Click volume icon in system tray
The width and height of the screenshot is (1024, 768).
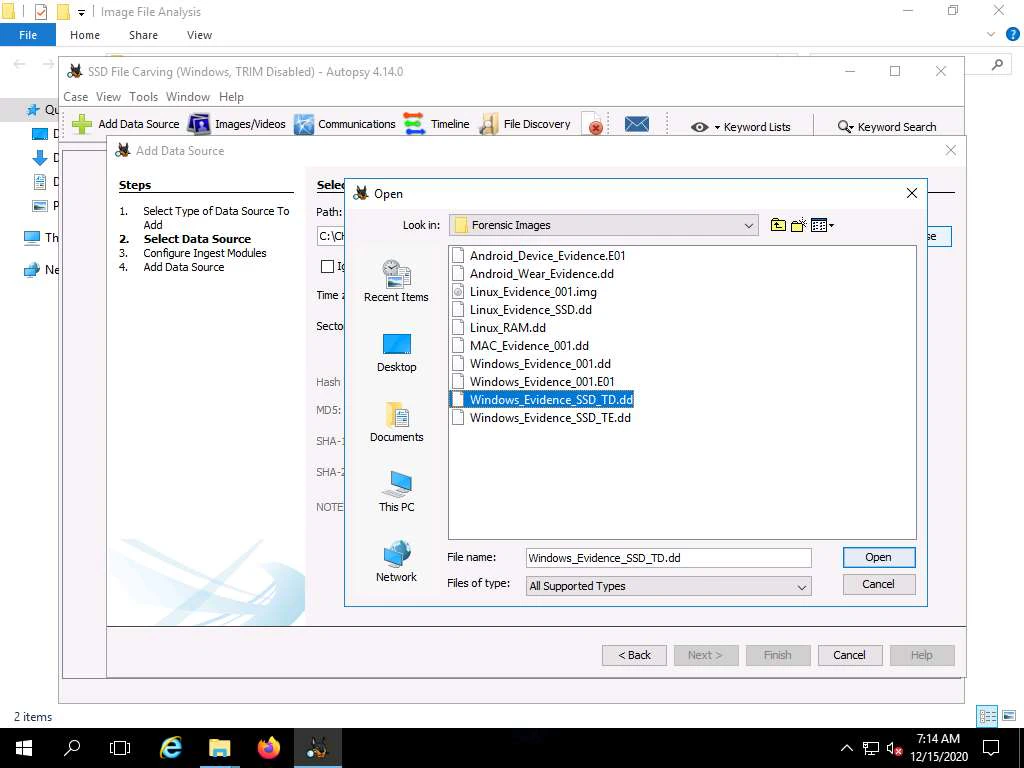coord(894,748)
